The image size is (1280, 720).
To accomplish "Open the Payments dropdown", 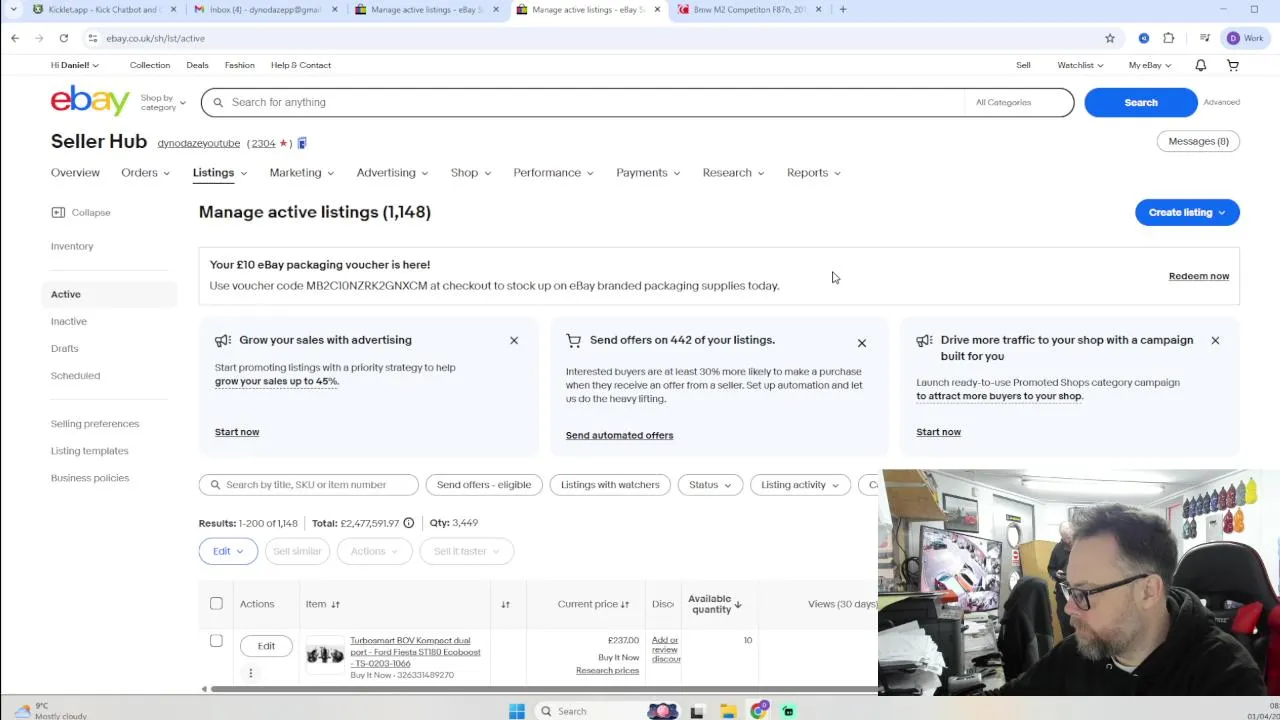I will click(x=648, y=173).
